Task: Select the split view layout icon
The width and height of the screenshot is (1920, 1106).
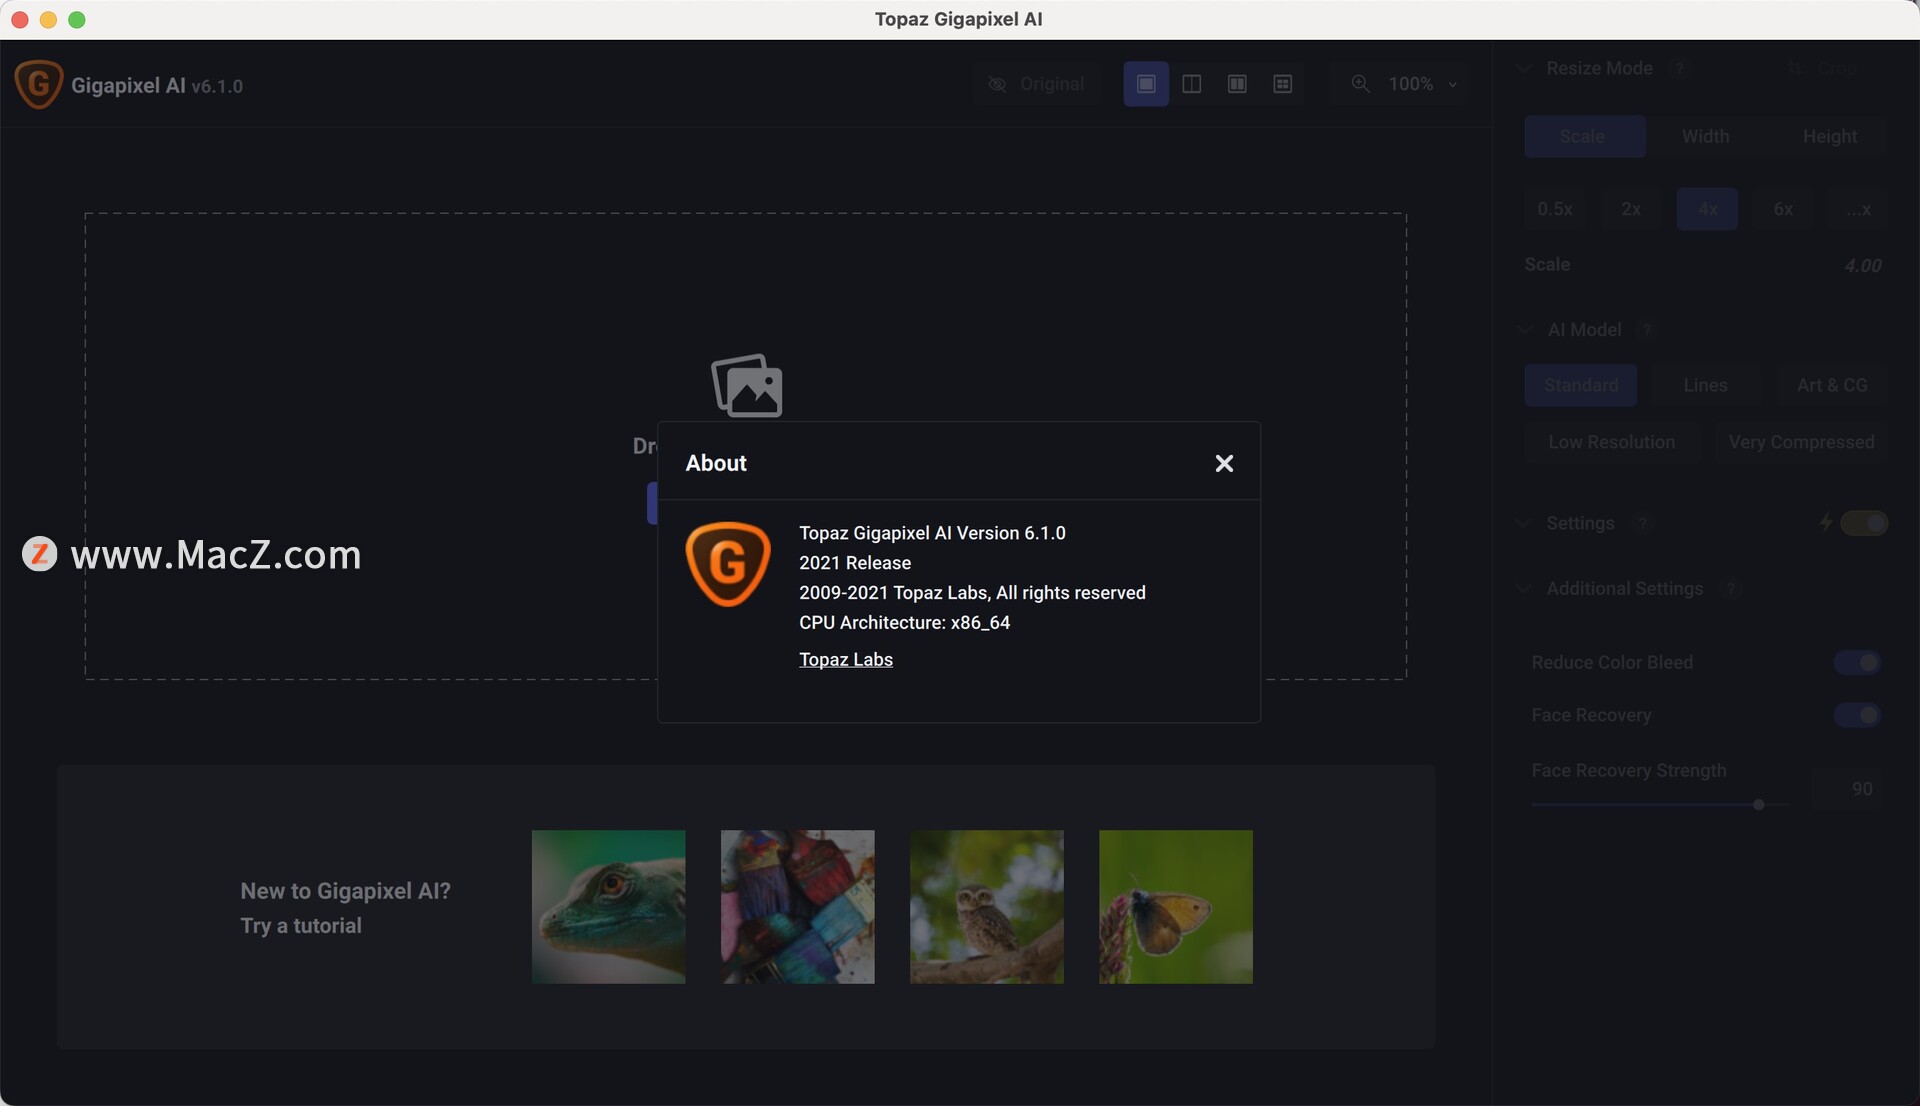Action: pyautogui.click(x=1191, y=84)
